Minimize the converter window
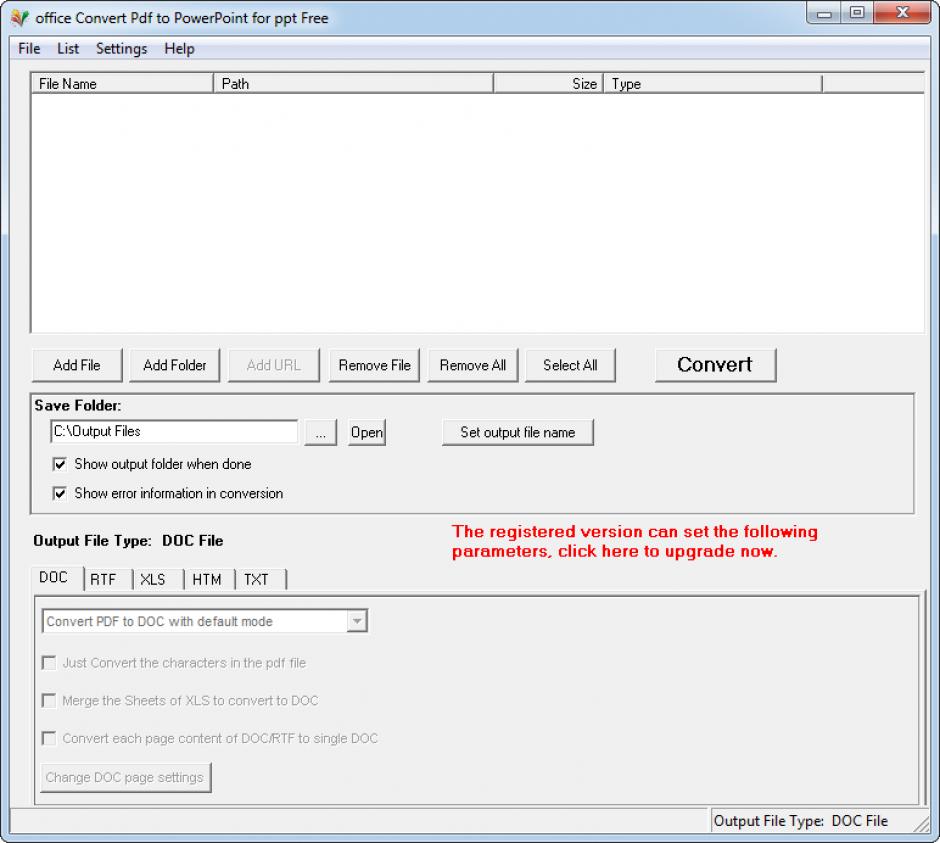Image resolution: width=940 pixels, height=843 pixels. tap(824, 13)
